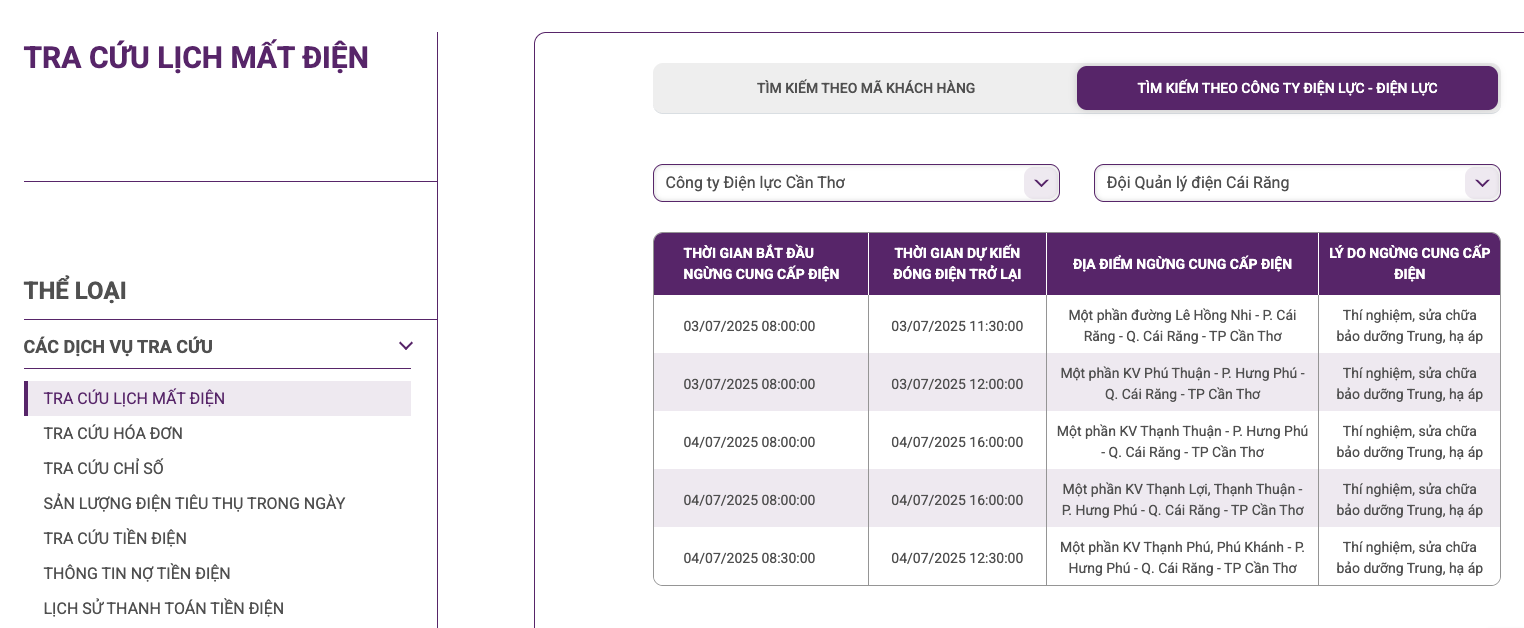The width and height of the screenshot is (1524, 628).
Task: Open SẢN LƯỢNG ĐIỆN TIÊU THỤ TRONG NGÀY
Action: pos(194,503)
